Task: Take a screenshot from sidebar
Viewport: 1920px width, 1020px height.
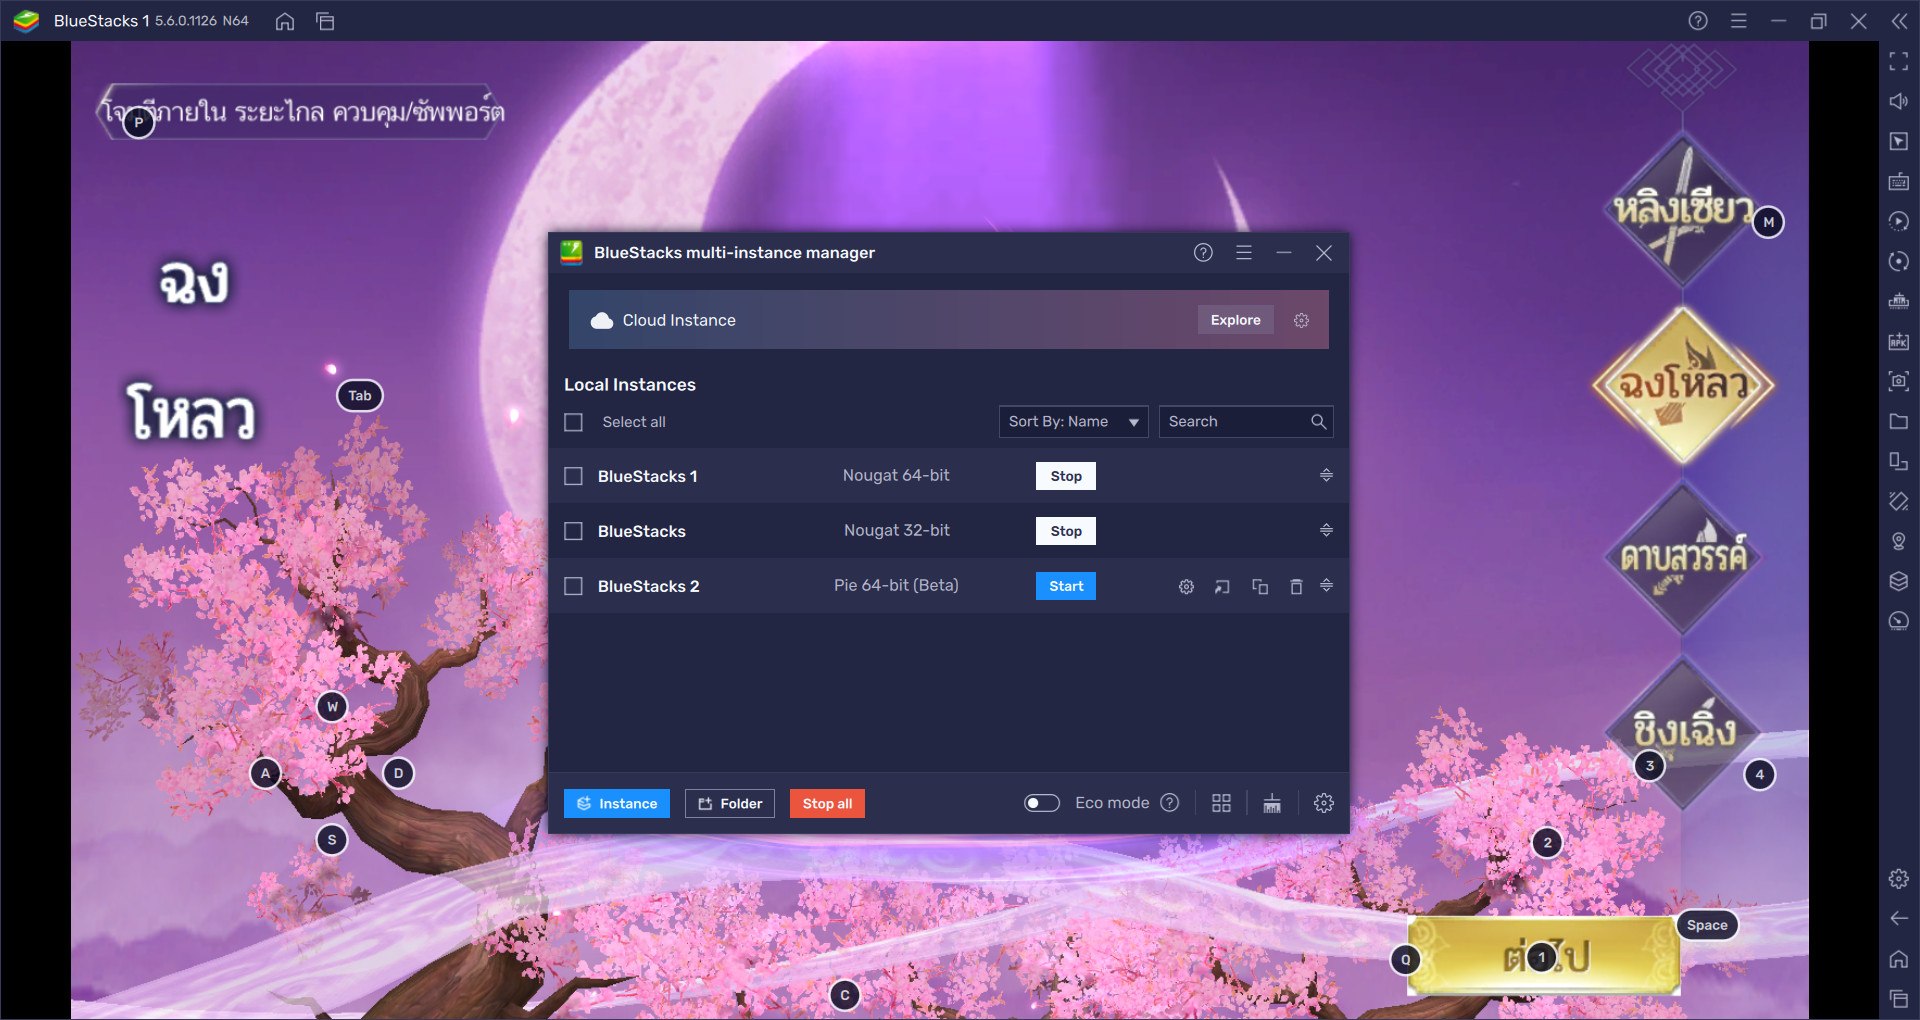Action: pos(1899,381)
